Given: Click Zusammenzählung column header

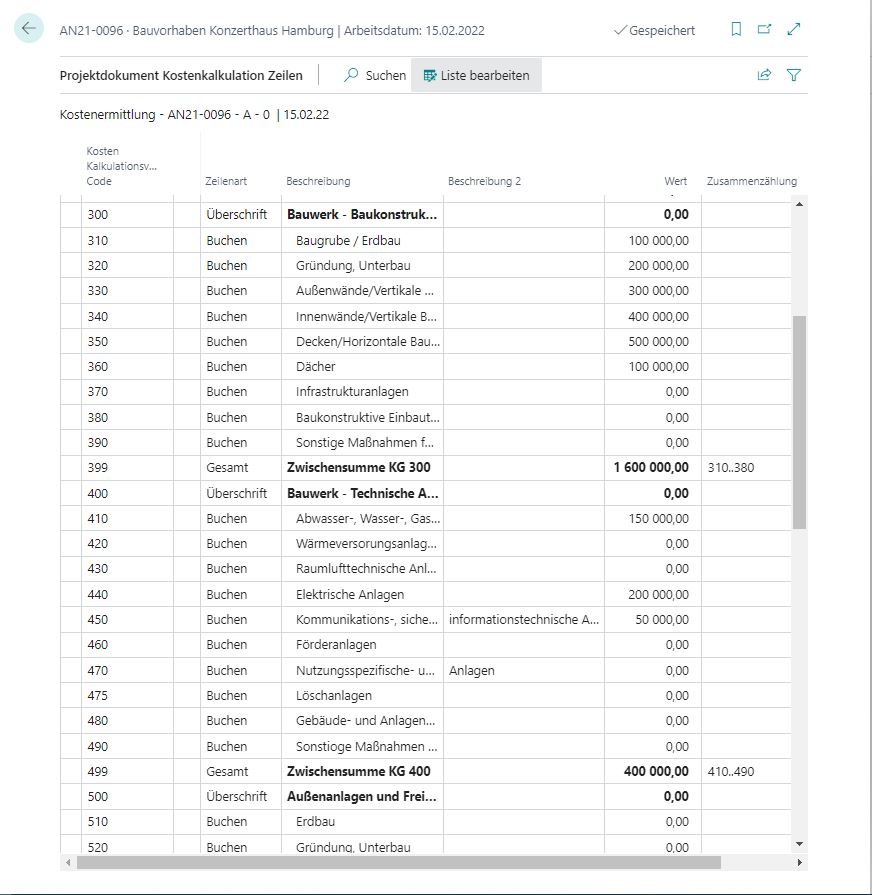Looking at the screenshot, I should (x=751, y=182).
